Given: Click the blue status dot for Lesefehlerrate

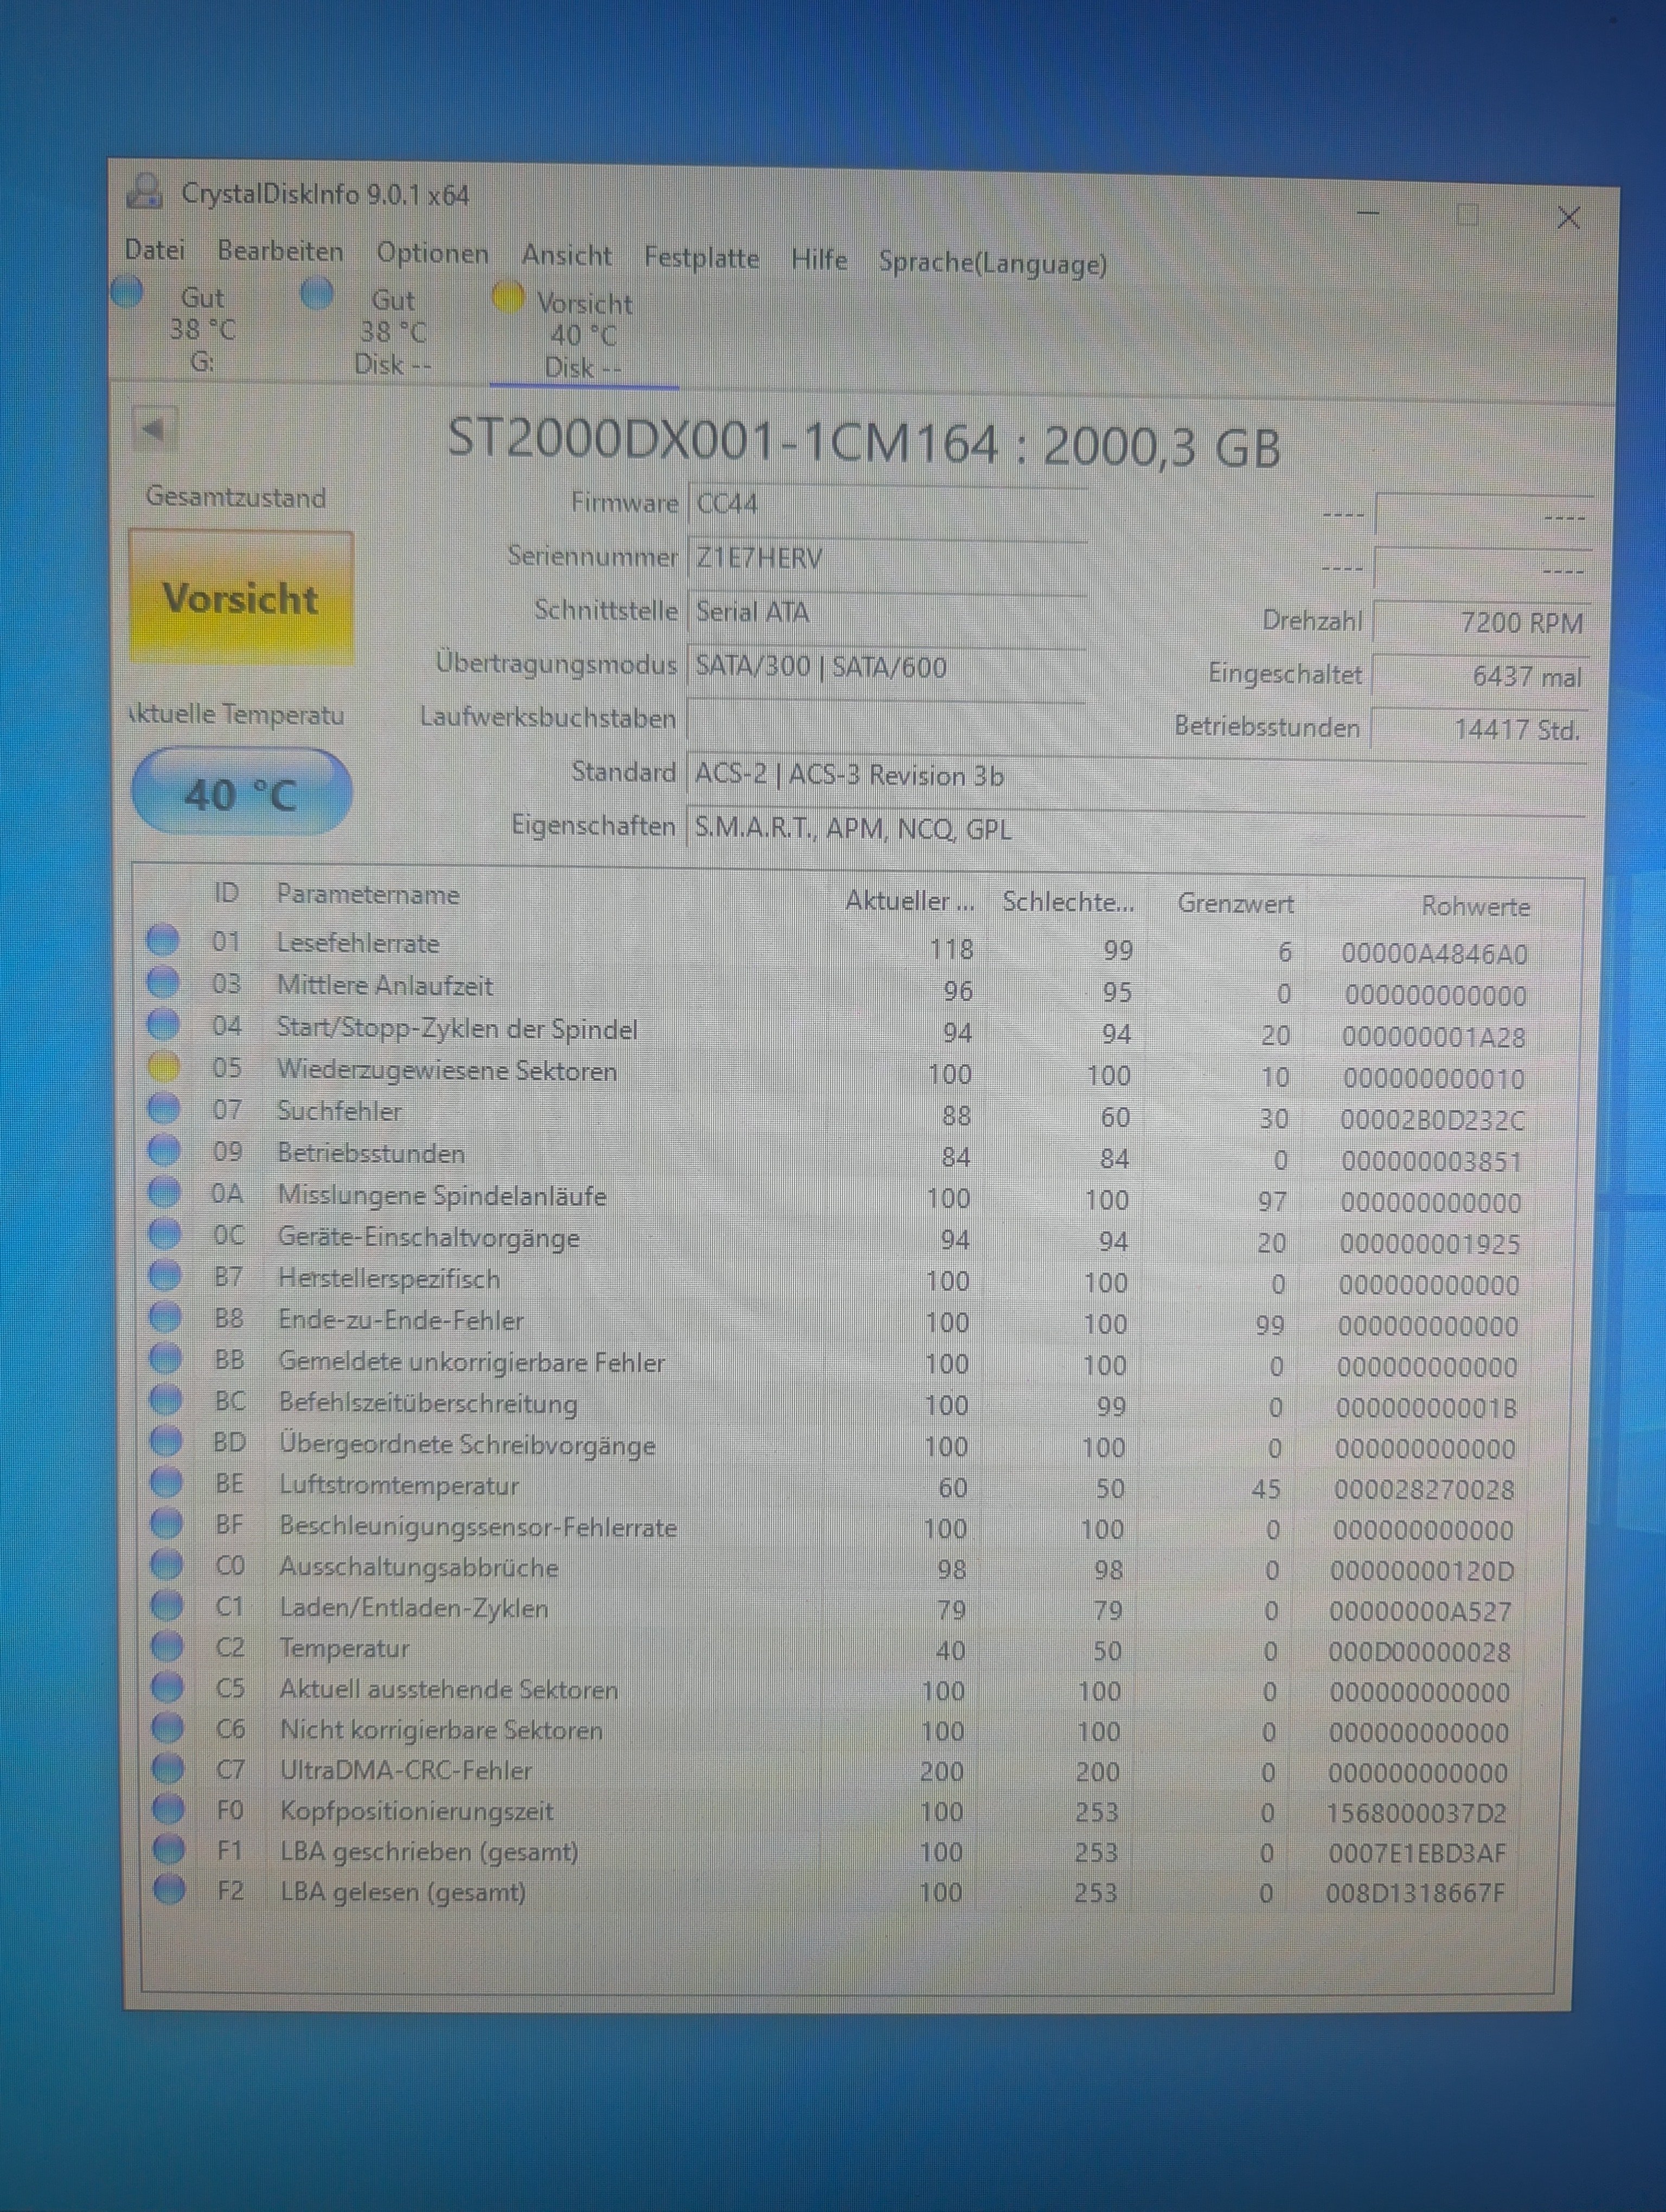Looking at the screenshot, I should tap(163, 940).
